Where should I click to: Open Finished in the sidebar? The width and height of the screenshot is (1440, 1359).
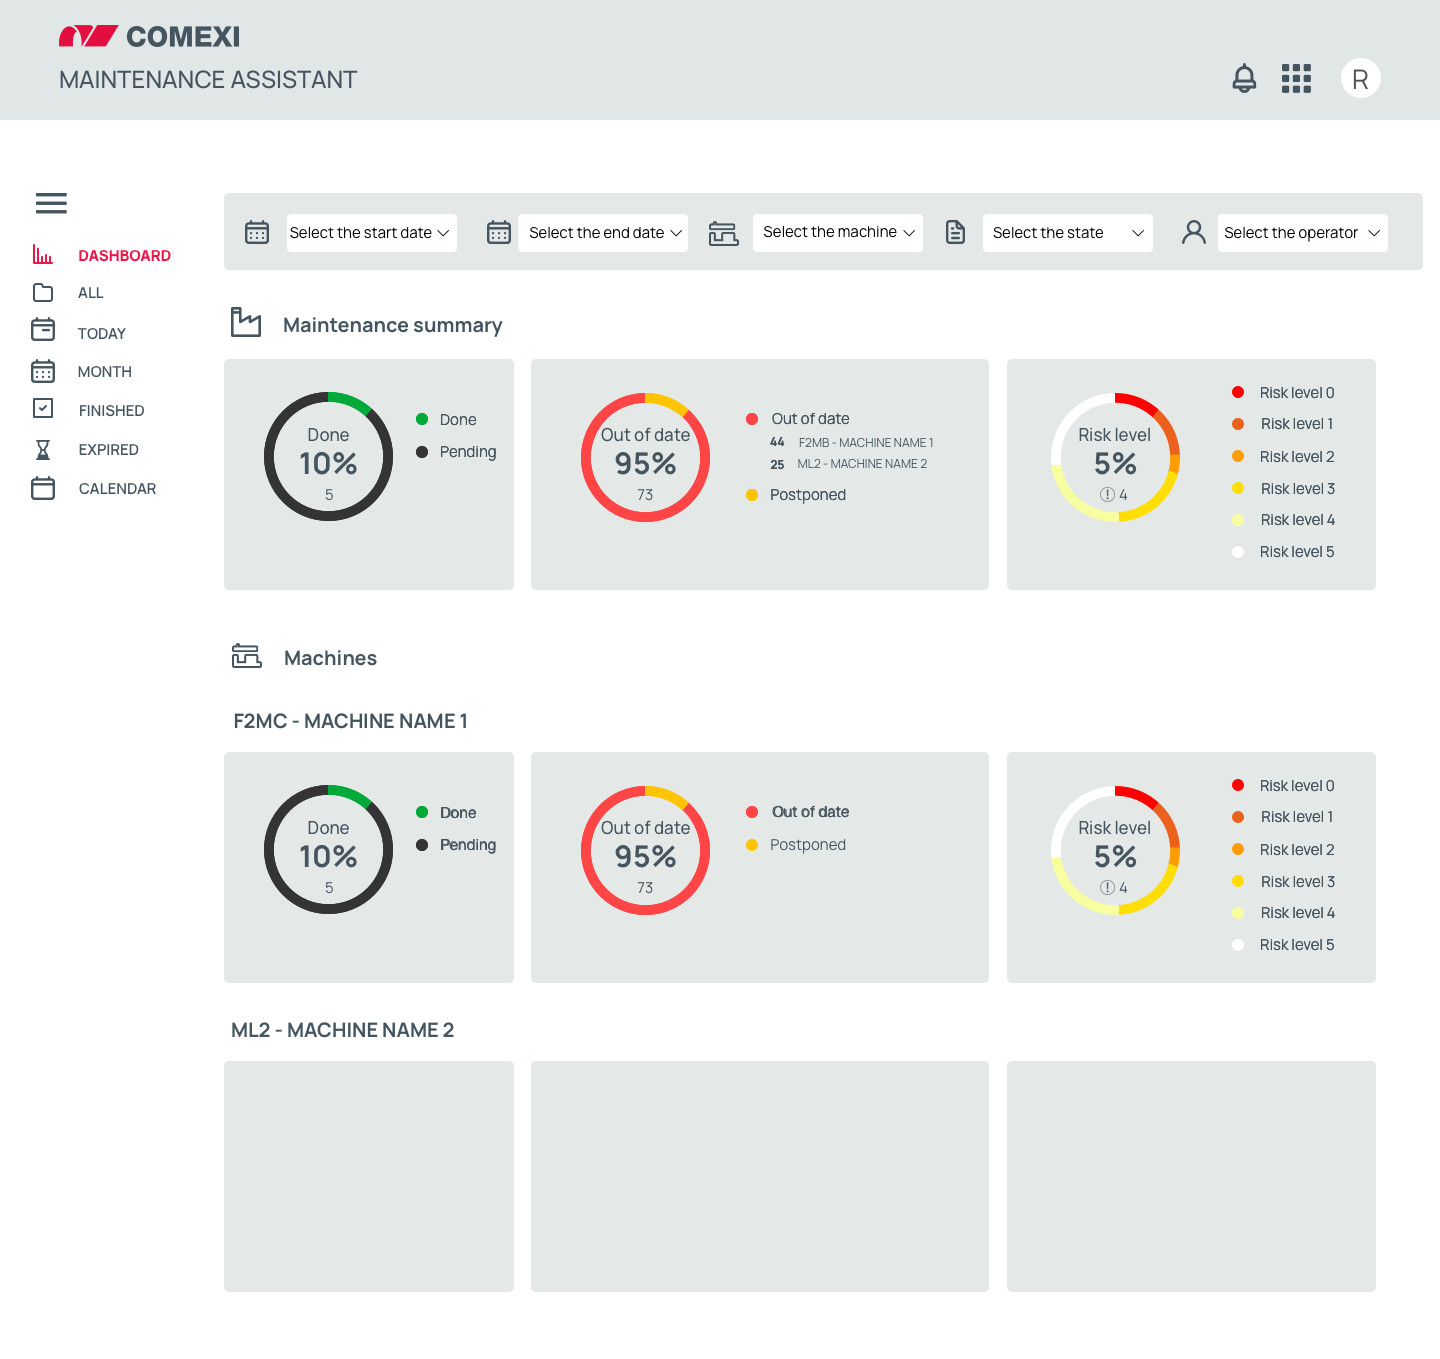point(112,411)
